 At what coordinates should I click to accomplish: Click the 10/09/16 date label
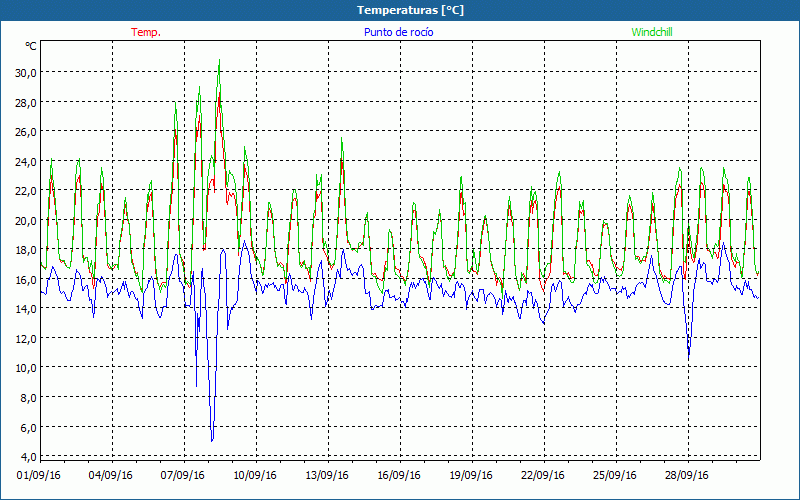(255, 476)
